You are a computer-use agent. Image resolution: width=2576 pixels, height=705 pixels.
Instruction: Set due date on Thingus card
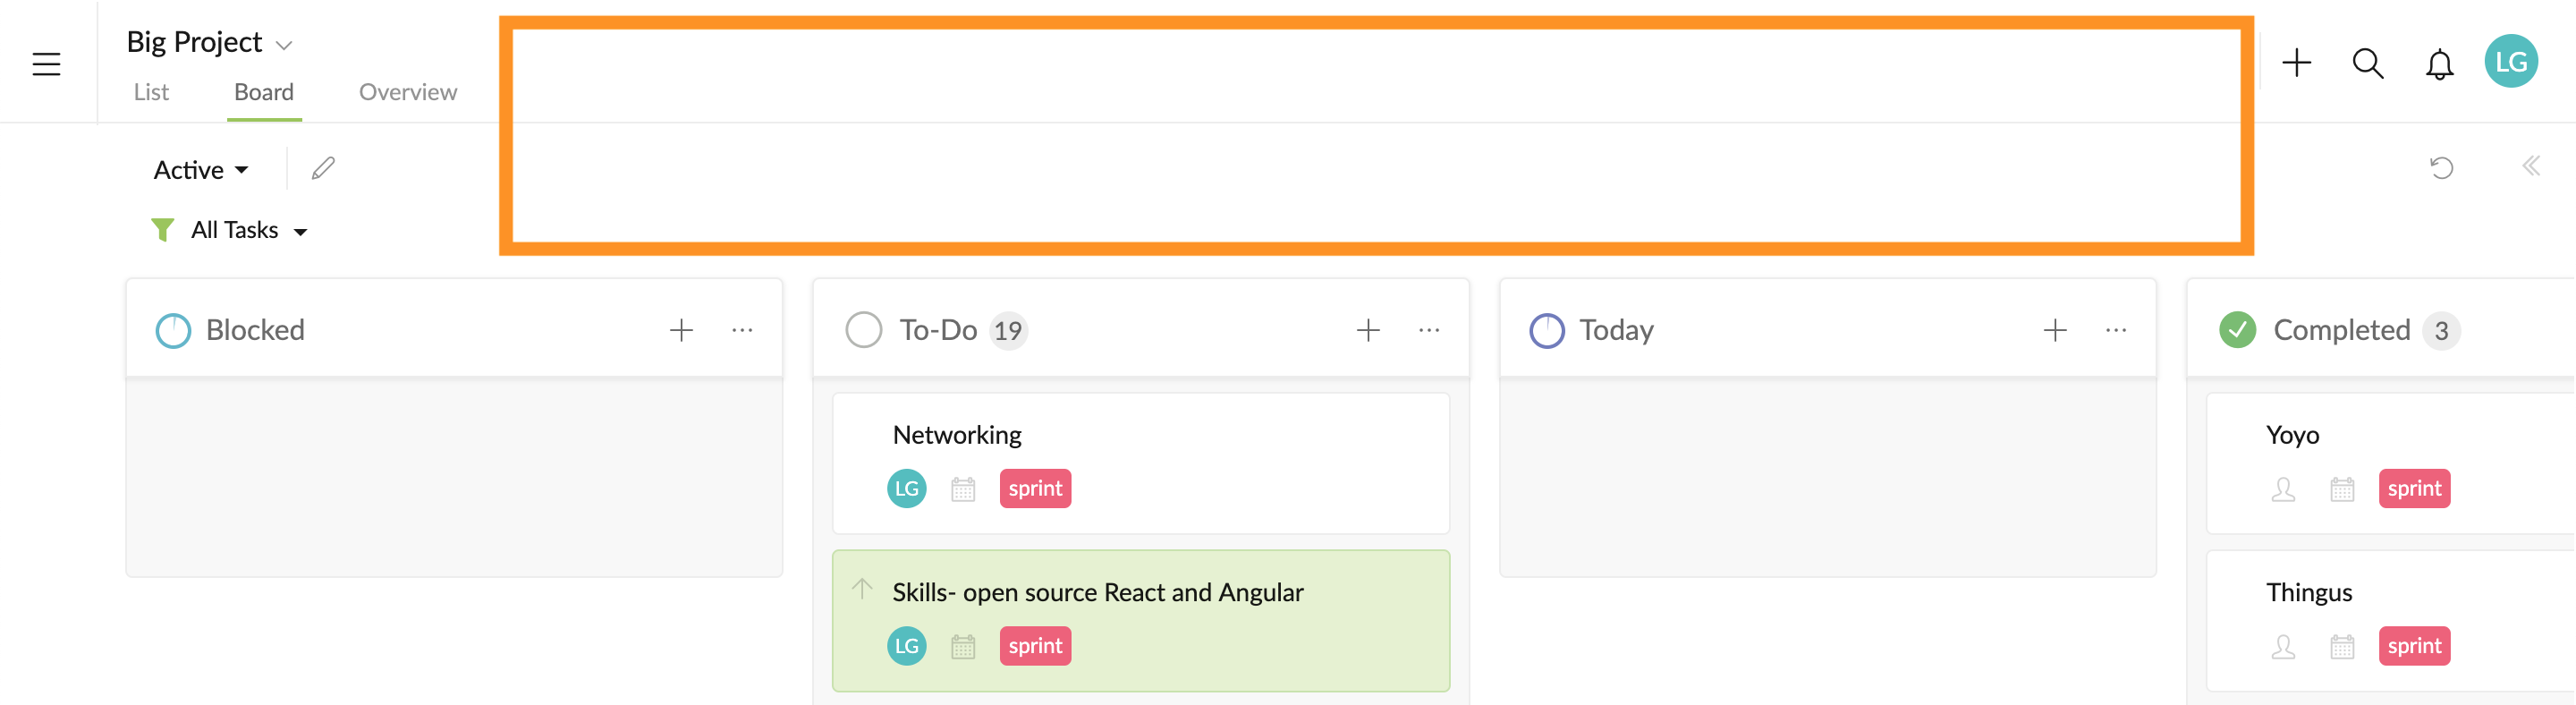pos(2342,647)
